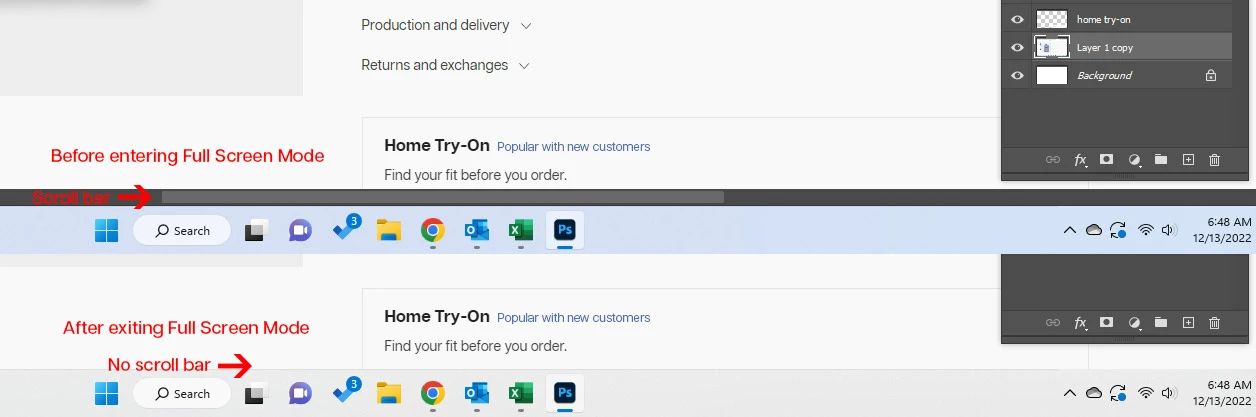Click the Background layer thumbnail
This screenshot has width=1256, height=417.
[x=1052, y=75]
